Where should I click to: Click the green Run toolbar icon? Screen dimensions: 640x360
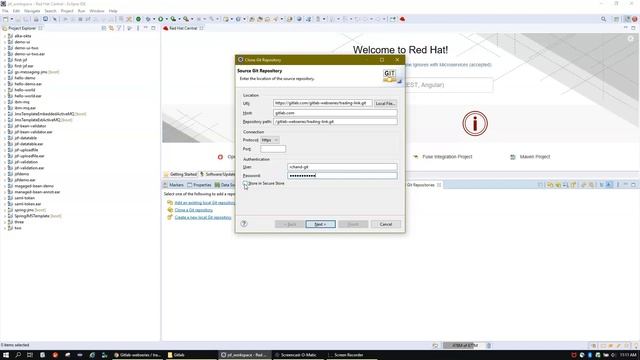[x=161, y=19]
